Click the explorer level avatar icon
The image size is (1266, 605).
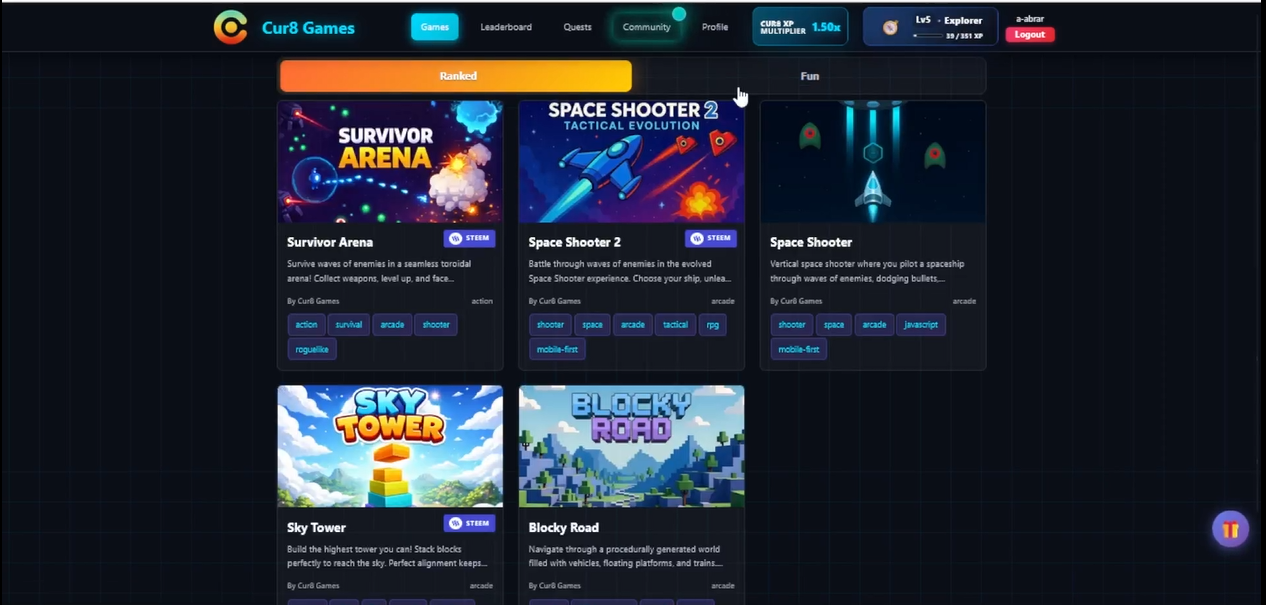(890, 27)
